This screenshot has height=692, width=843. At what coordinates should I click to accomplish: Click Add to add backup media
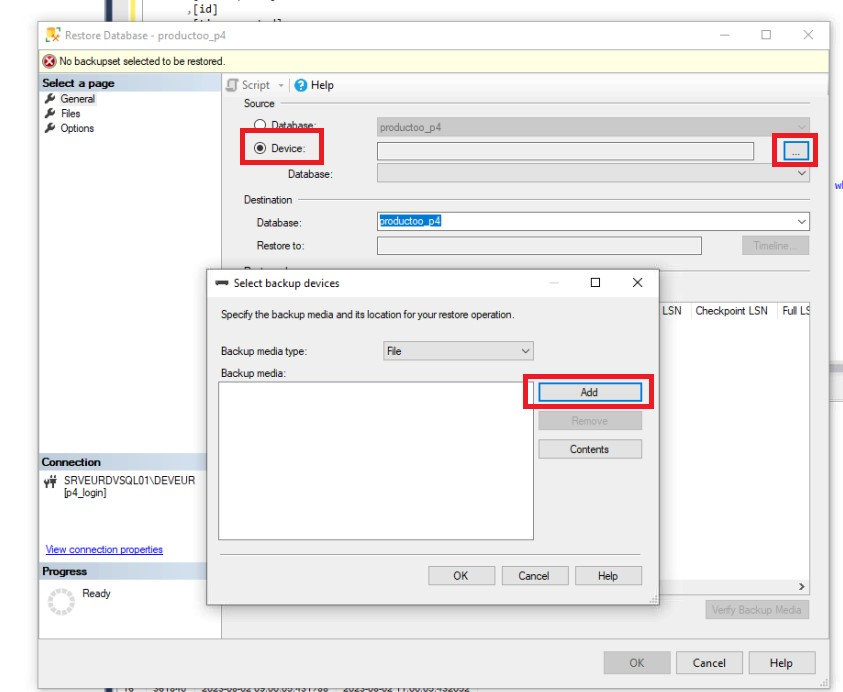pyautogui.click(x=589, y=392)
